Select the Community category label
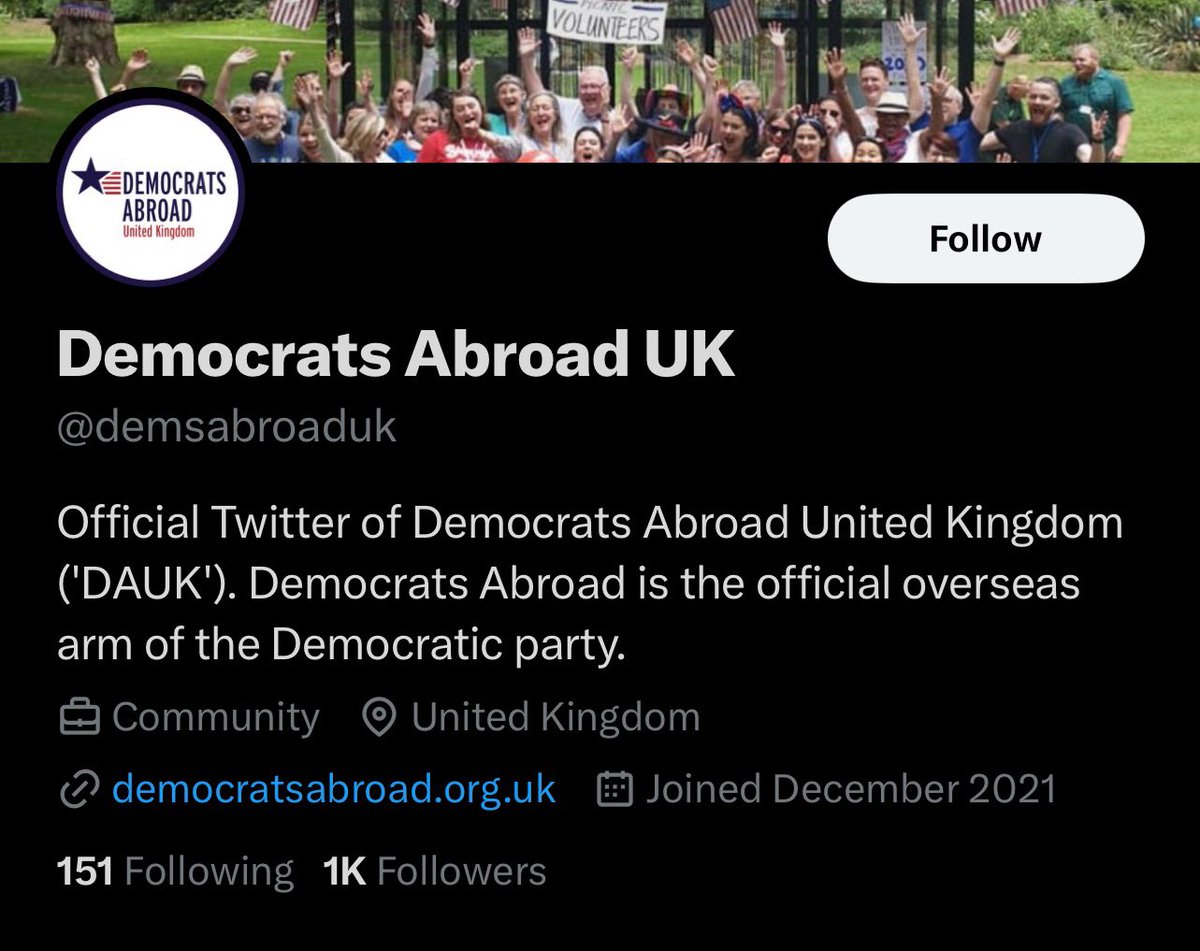1200x951 pixels. [215, 718]
